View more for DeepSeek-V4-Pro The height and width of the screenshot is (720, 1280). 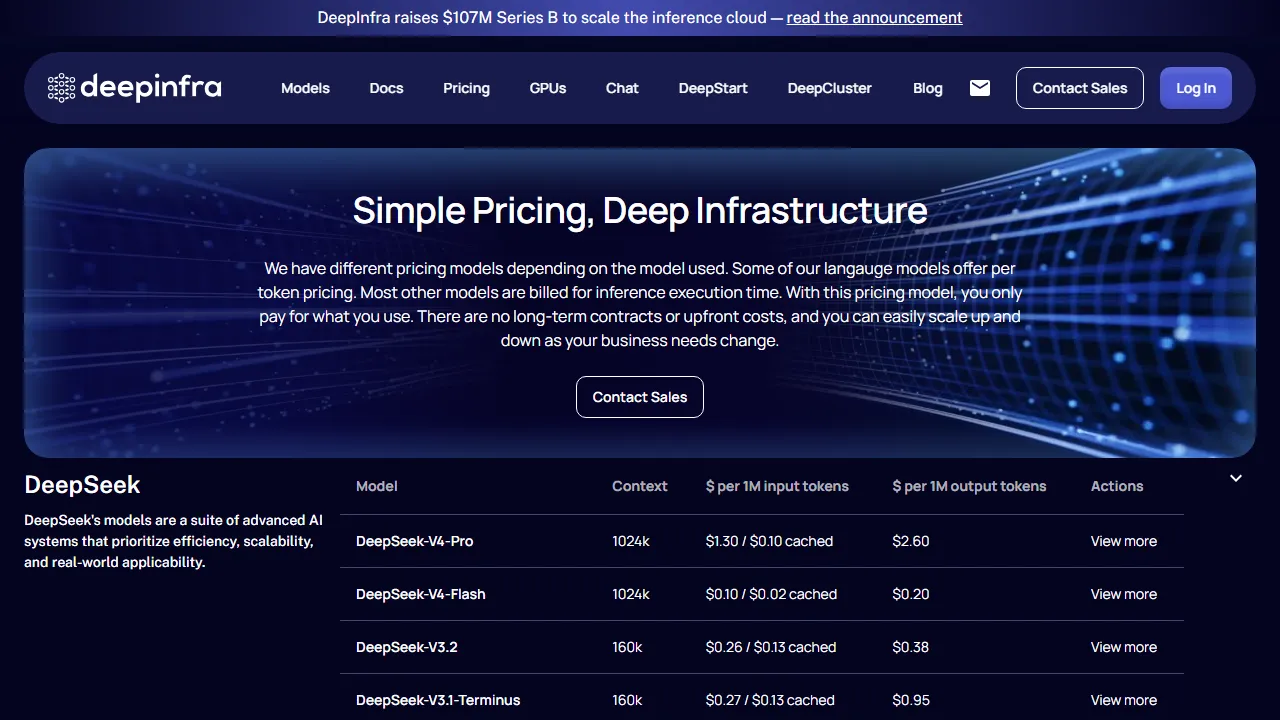coord(1124,541)
